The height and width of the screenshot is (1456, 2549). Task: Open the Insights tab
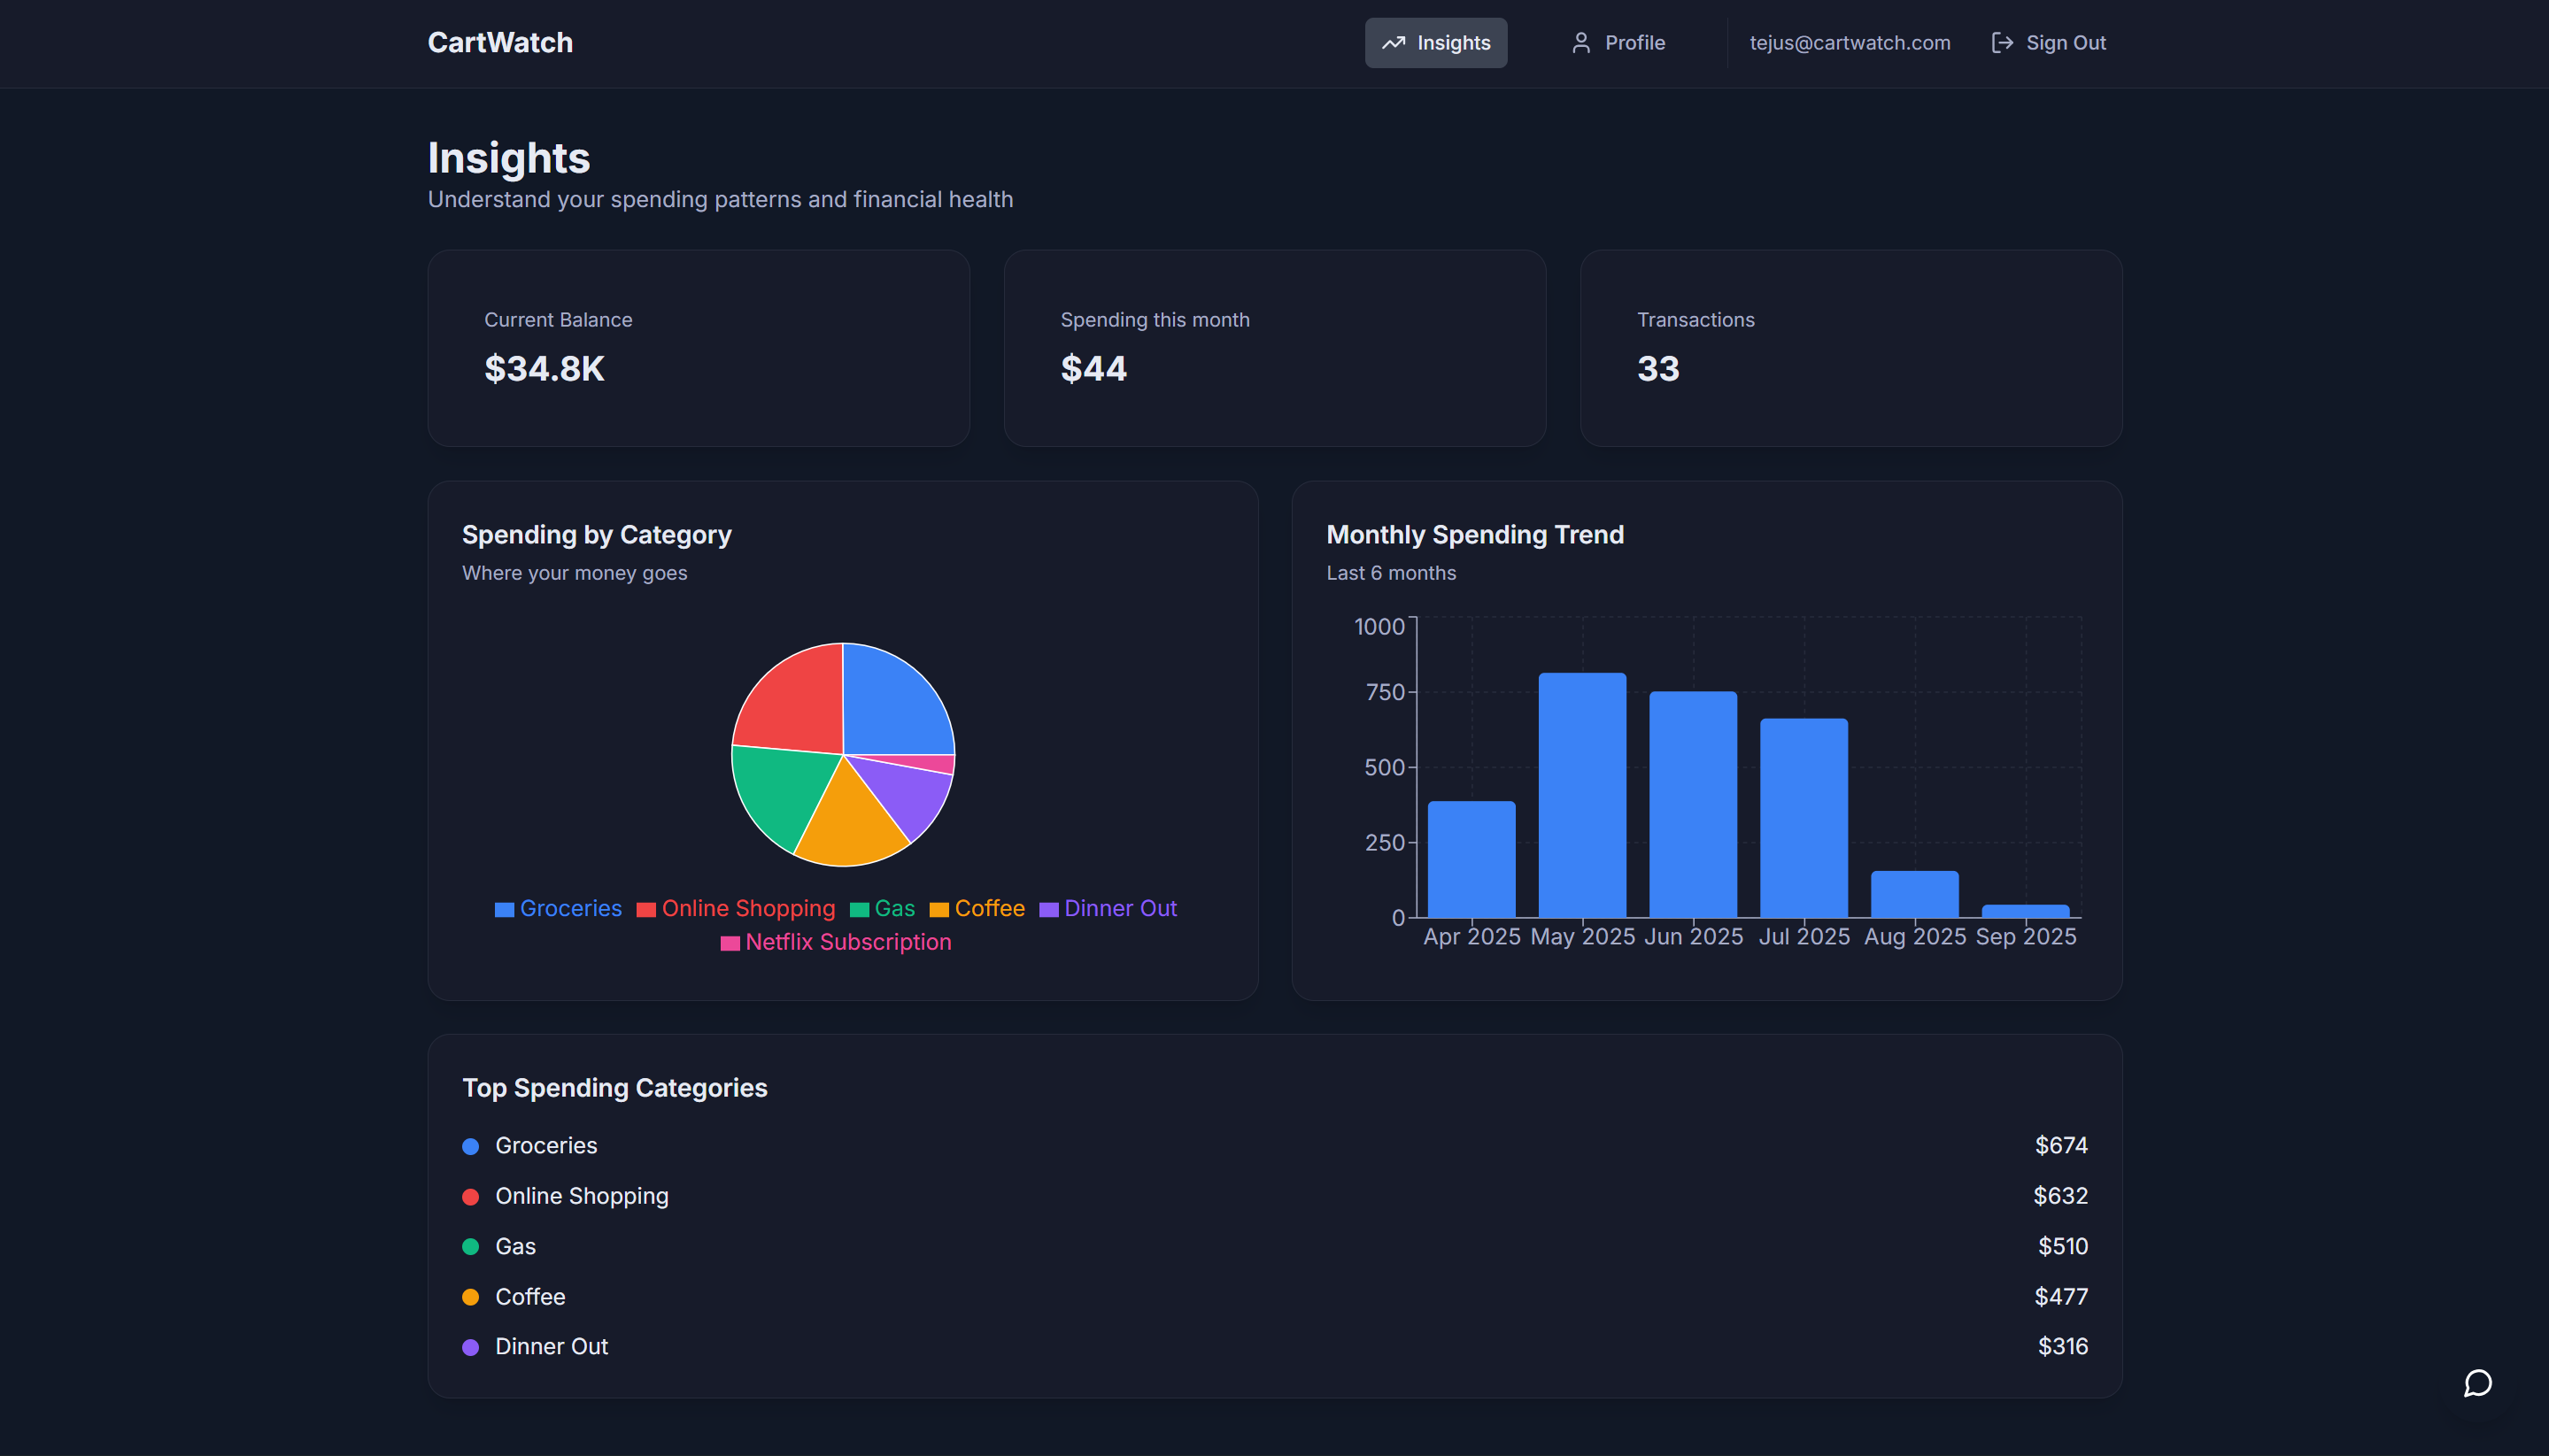coord(1435,43)
